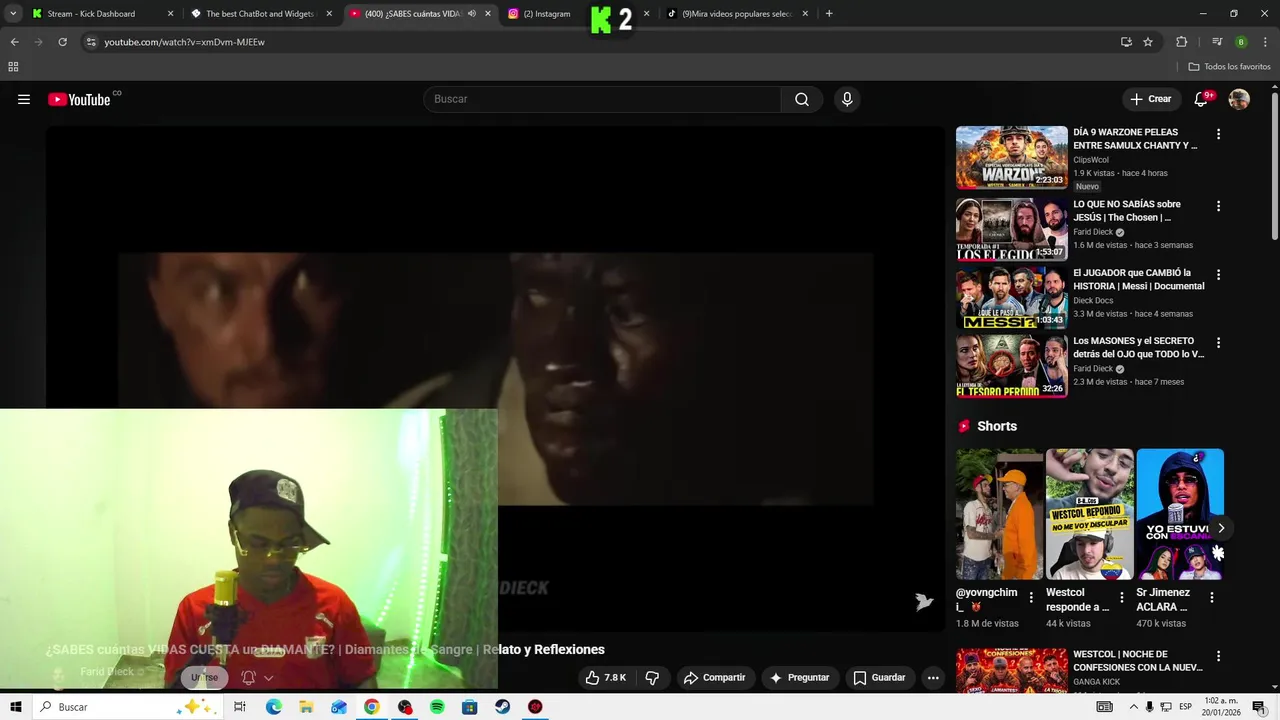Open Windows Start menu
This screenshot has width=1280, height=720.
point(15,707)
